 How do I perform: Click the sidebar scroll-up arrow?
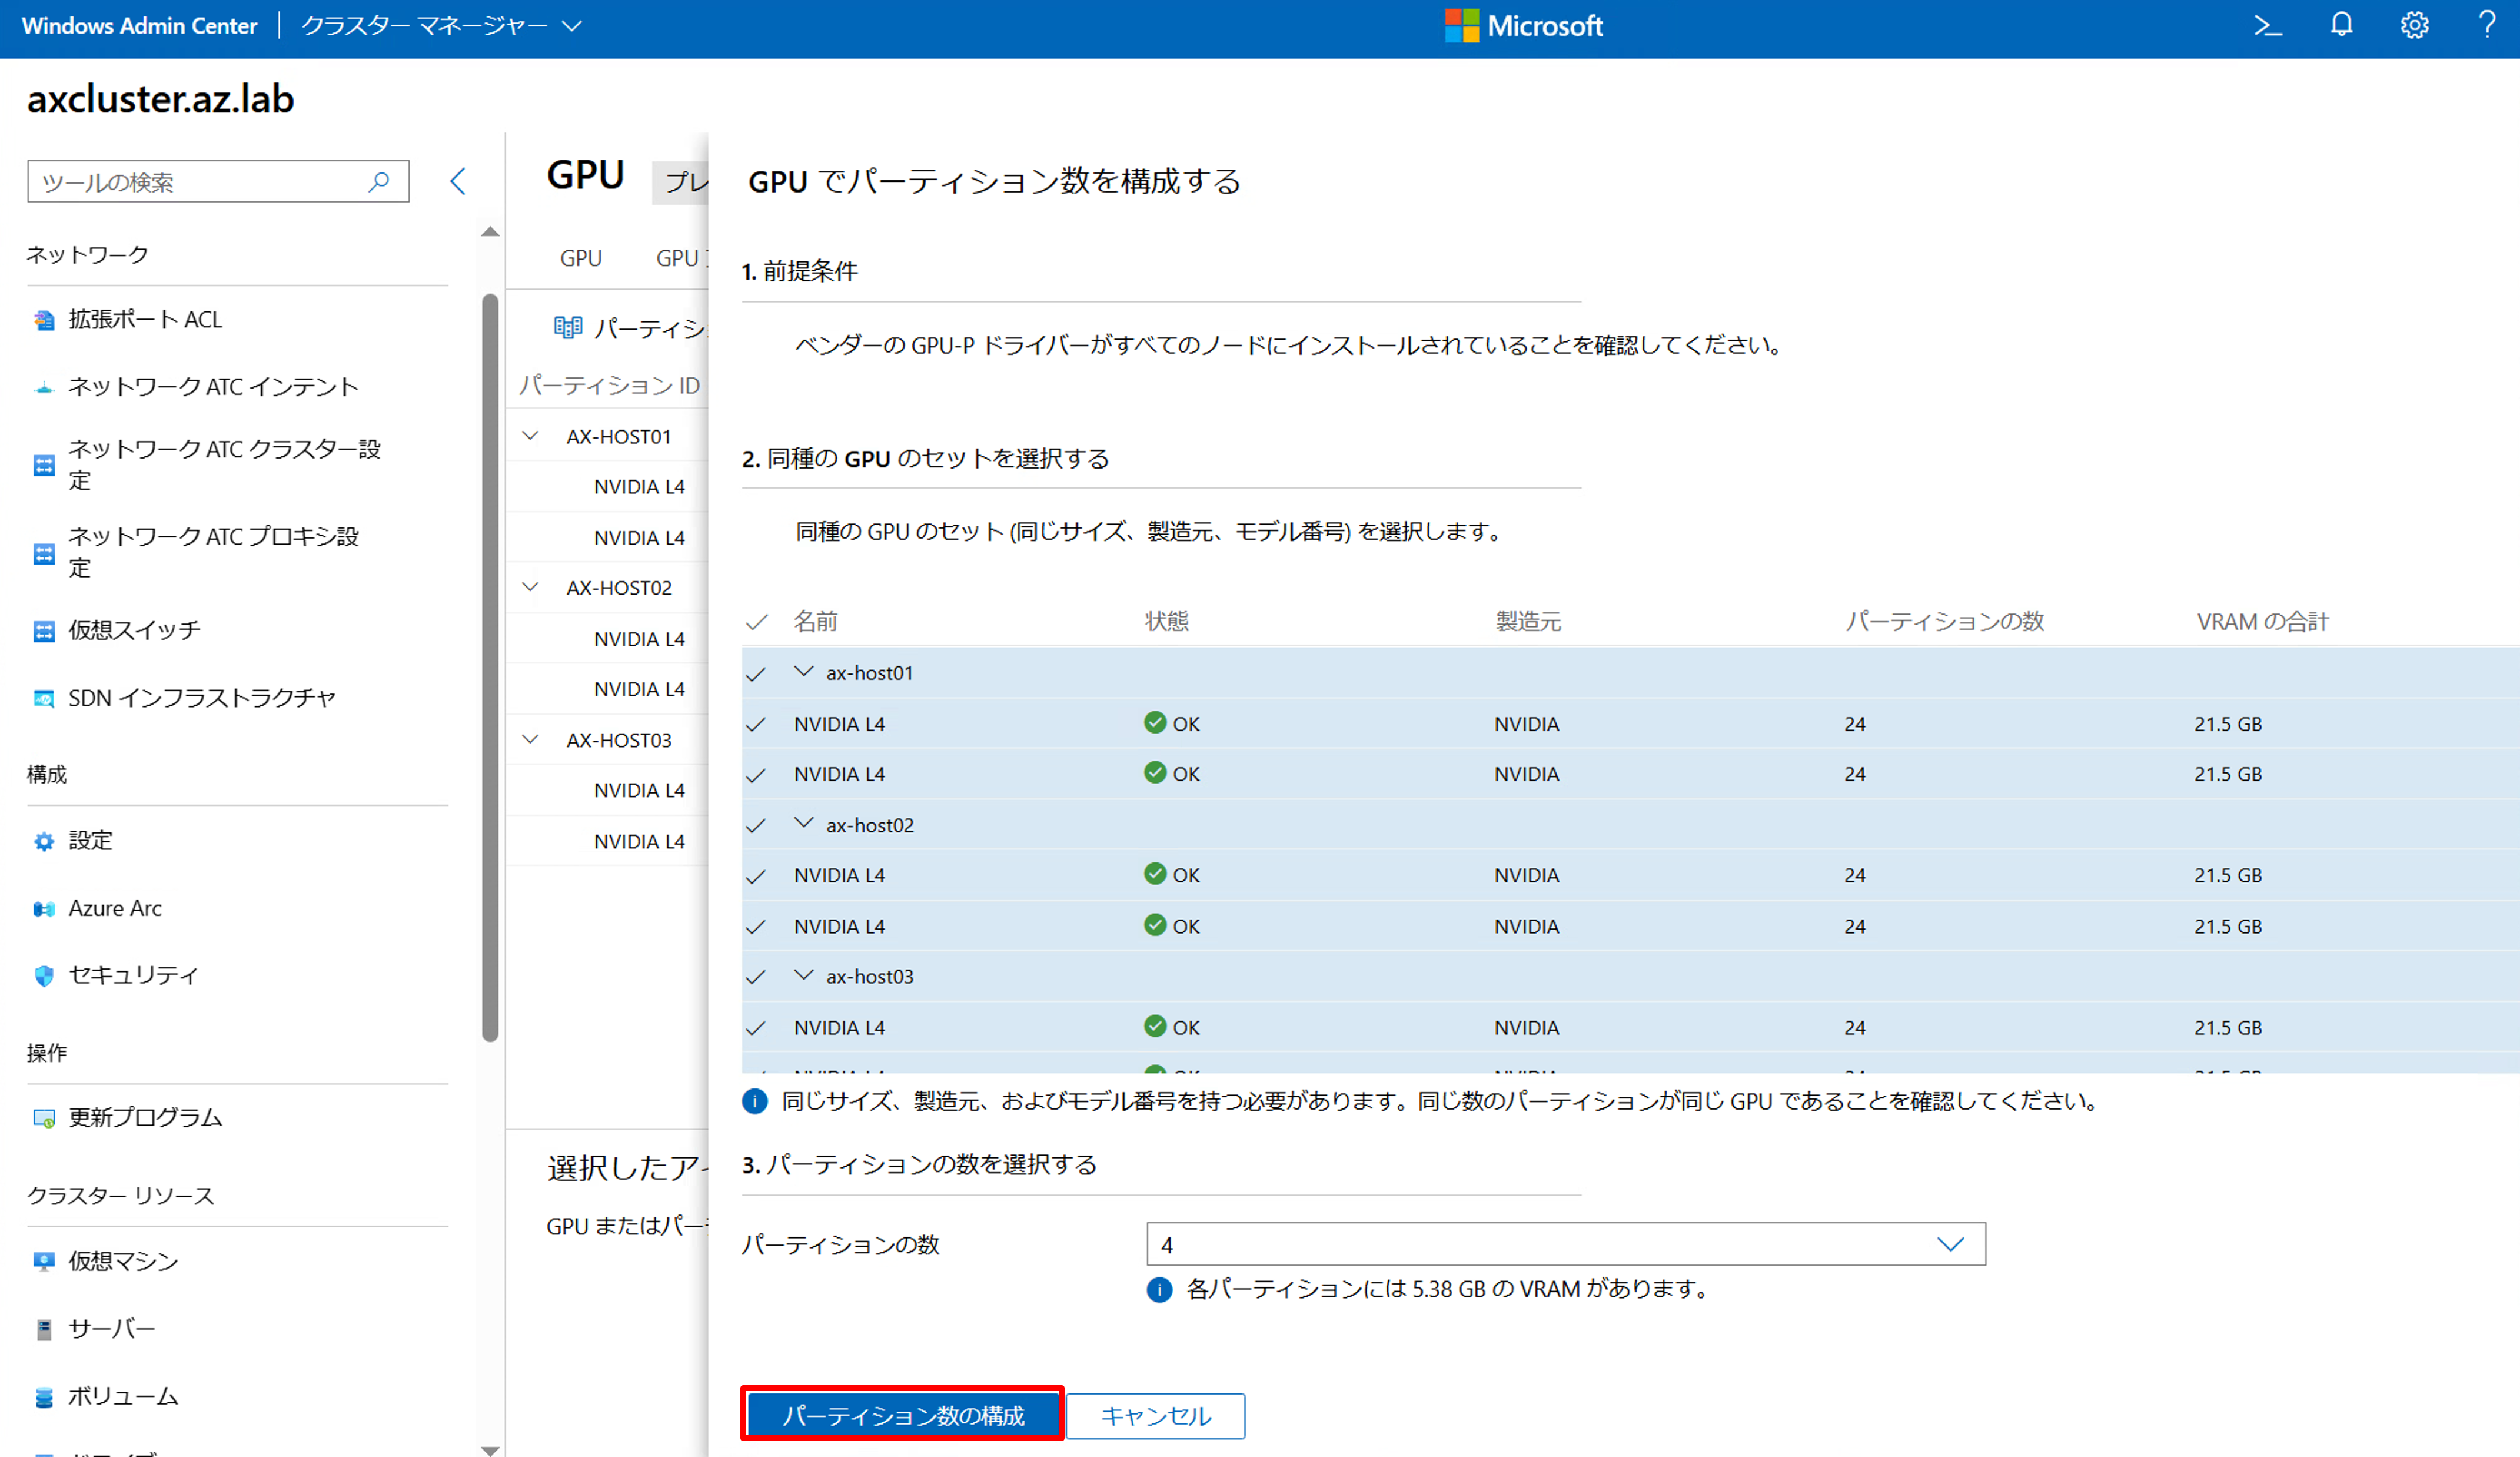pyautogui.click(x=490, y=232)
